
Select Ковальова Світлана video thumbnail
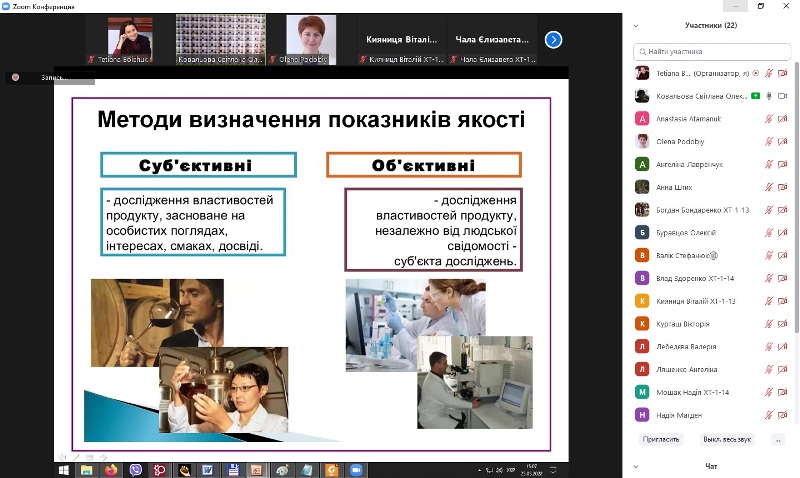[220, 40]
